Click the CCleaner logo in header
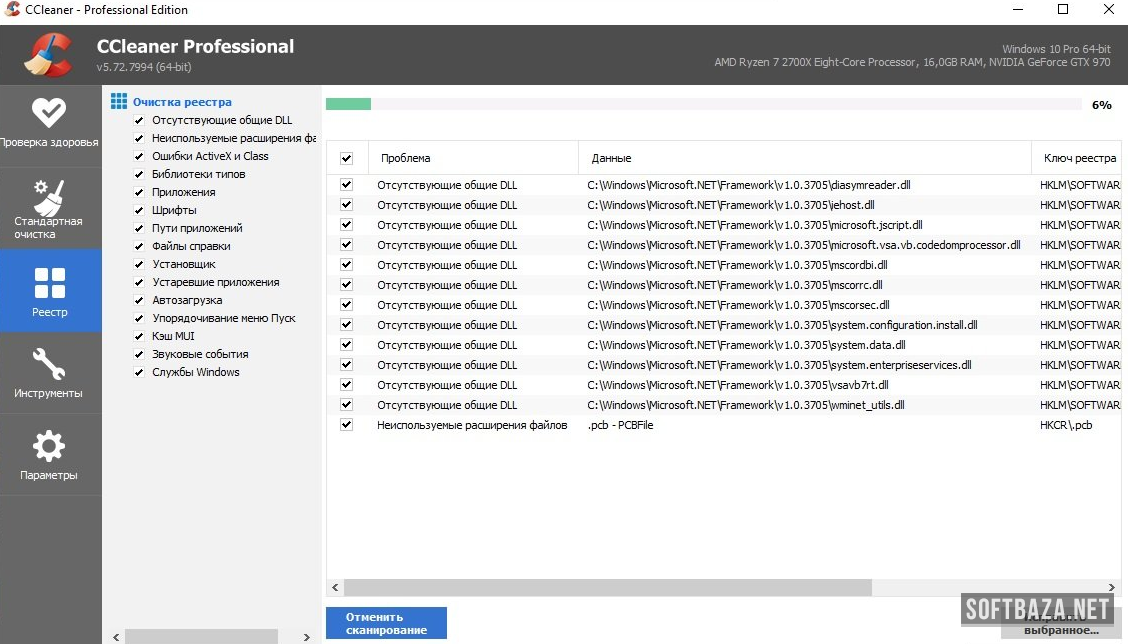1128x644 pixels. click(49, 56)
